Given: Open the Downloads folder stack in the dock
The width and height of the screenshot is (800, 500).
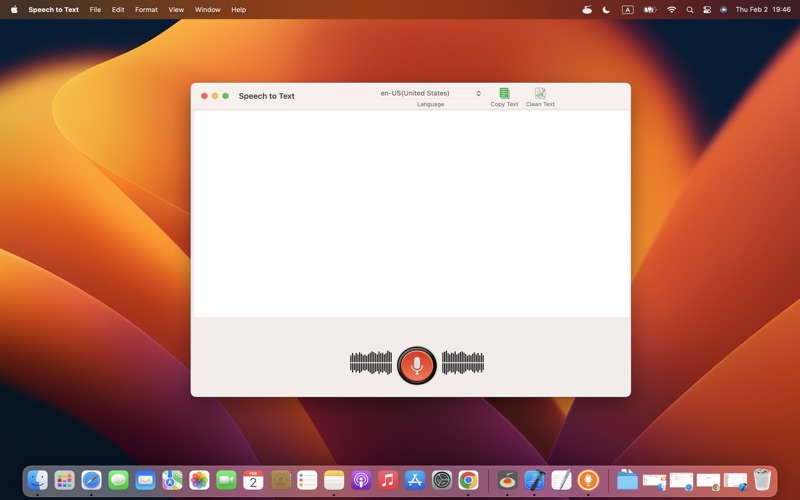Looking at the screenshot, I should coord(627,480).
